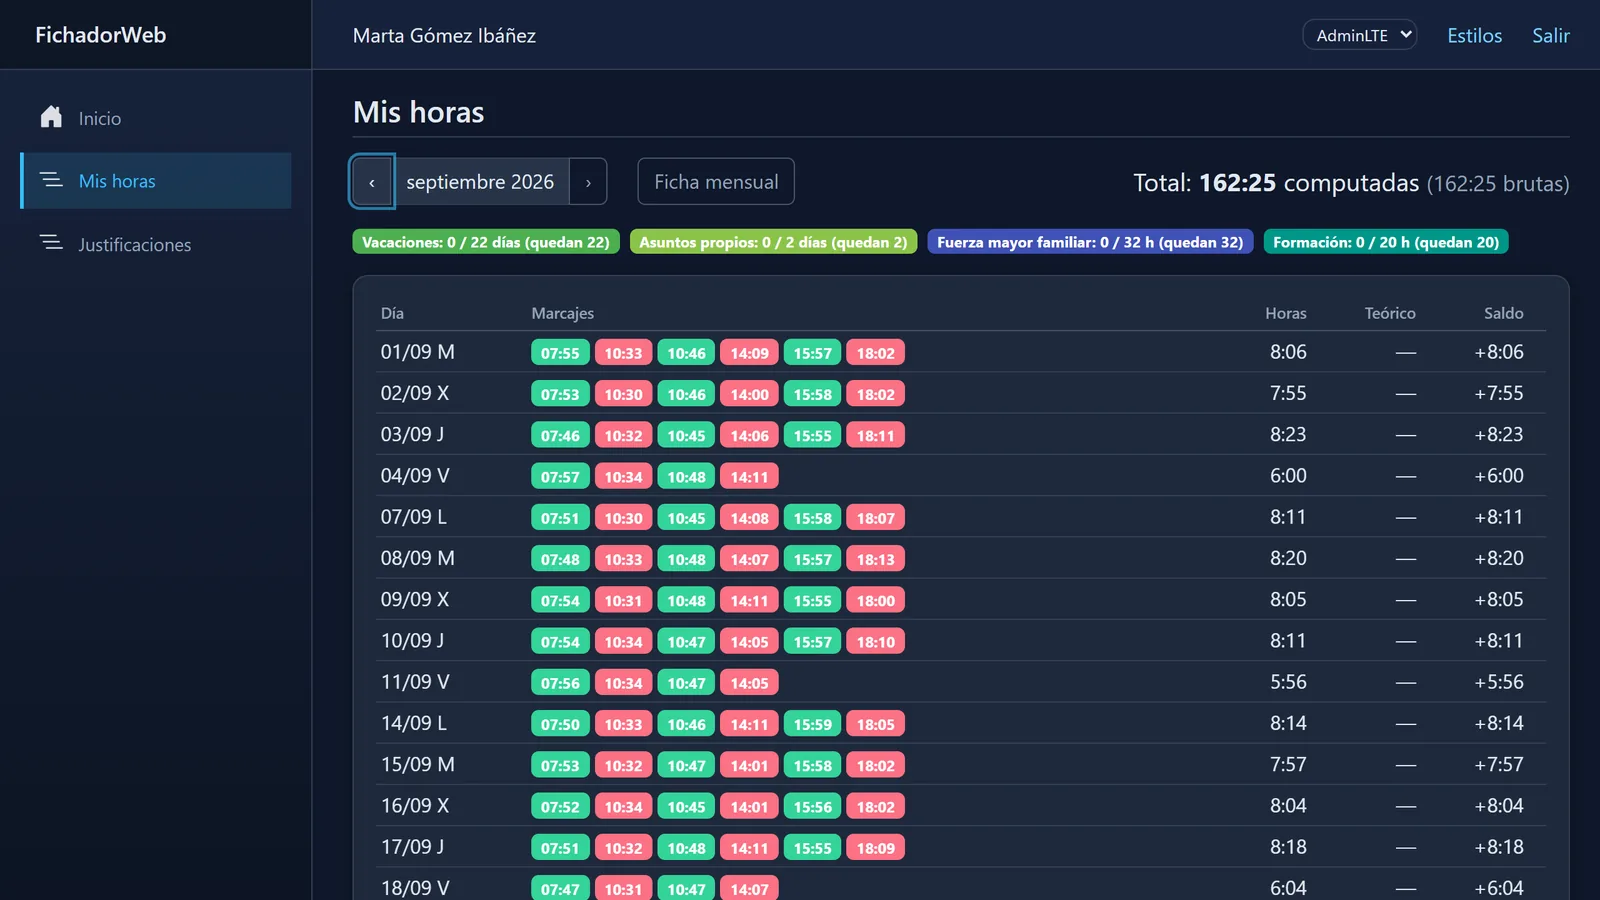Click the 07:55 entry on 01/09
Viewport: 1600px width, 900px height.
click(x=560, y=353)
